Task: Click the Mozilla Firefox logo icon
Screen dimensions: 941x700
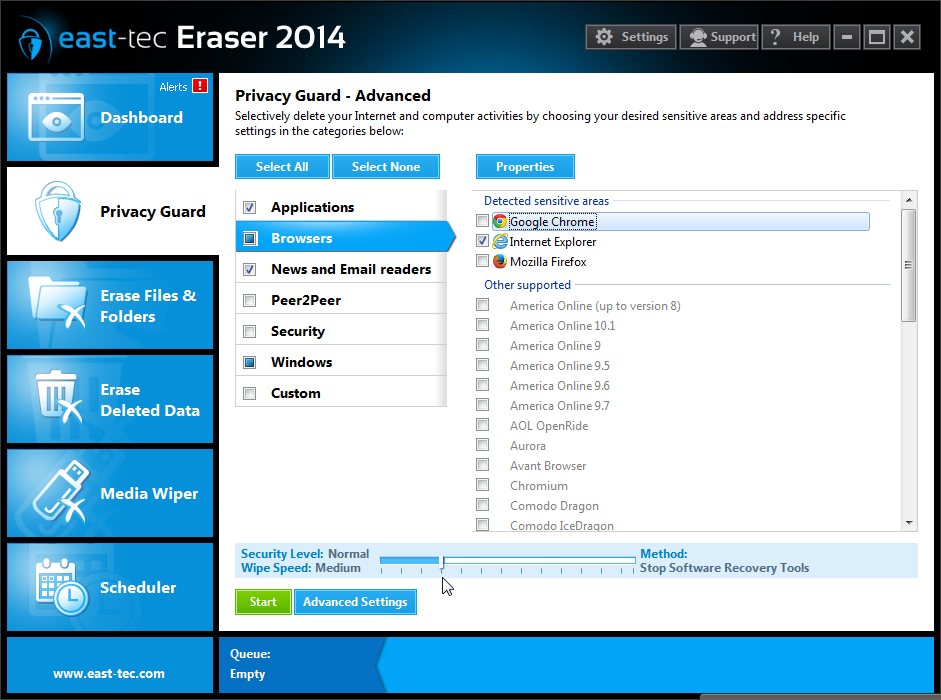Action: click(500, 261)
